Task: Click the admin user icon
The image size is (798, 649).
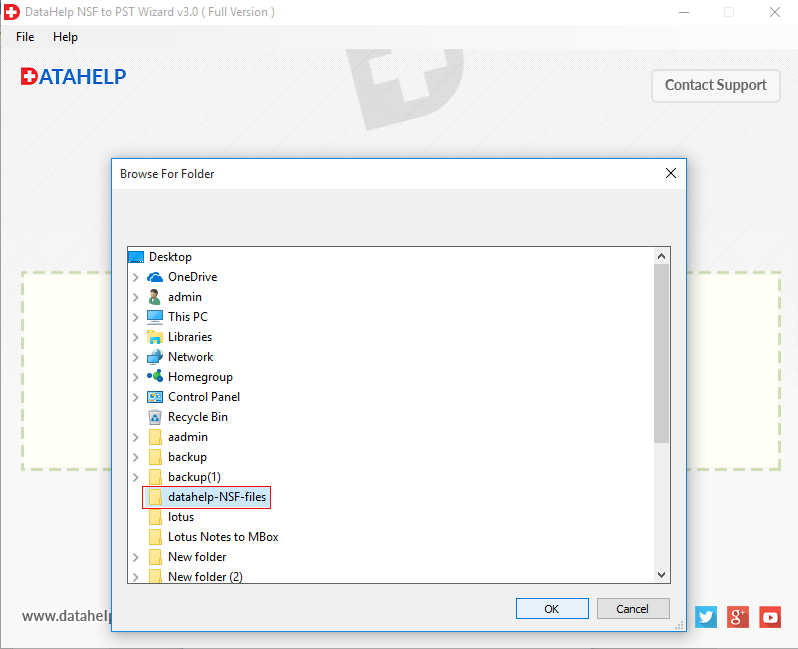Action: pos(155,297)
